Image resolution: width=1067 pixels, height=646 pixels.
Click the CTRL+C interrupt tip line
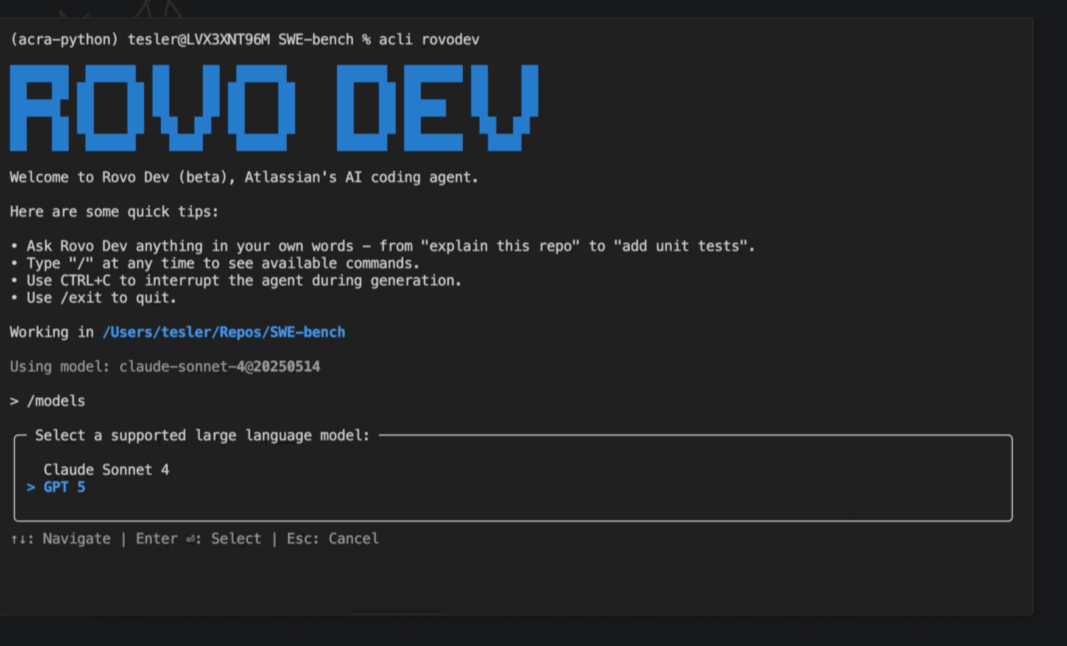(235, 281)
